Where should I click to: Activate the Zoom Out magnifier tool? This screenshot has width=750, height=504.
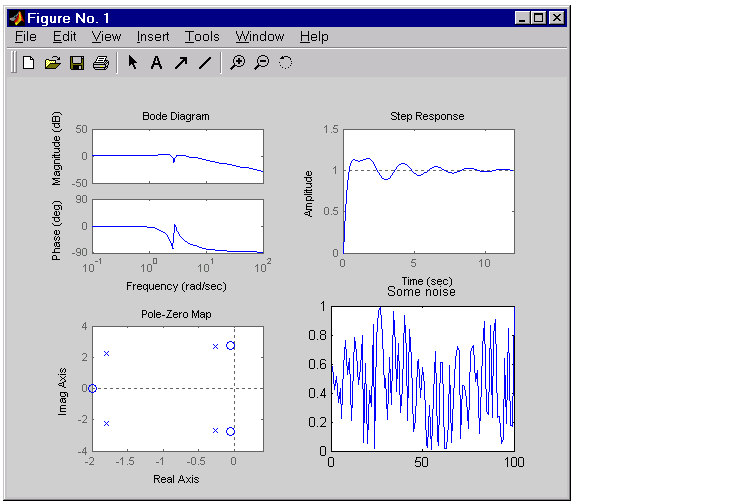tap(261, 63)
